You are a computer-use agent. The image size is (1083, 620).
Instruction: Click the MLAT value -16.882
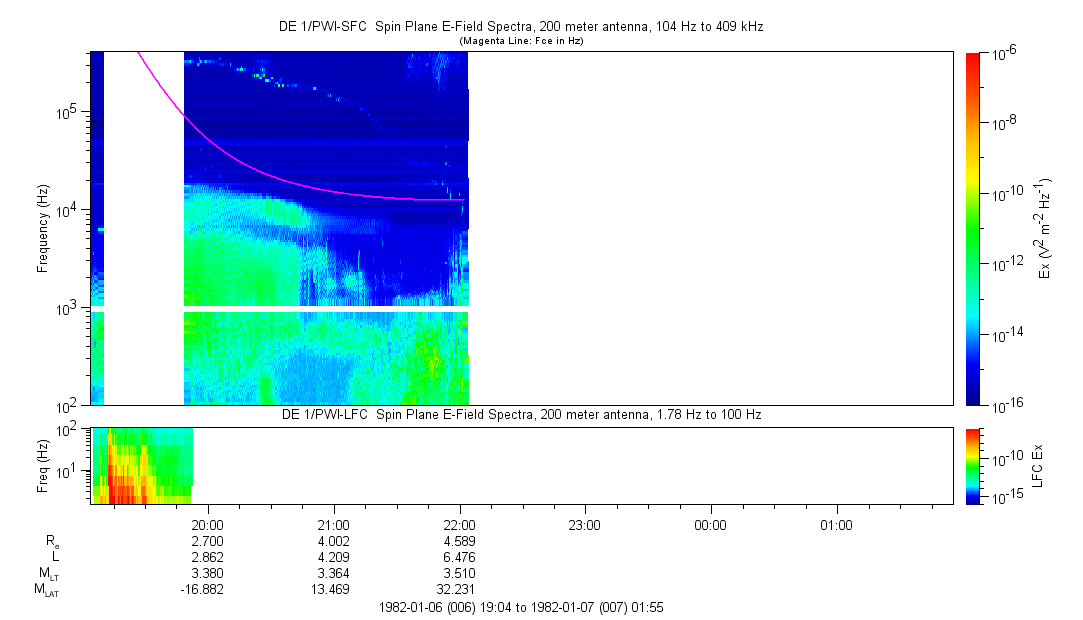pyautogui.click(x=207, y=590)
